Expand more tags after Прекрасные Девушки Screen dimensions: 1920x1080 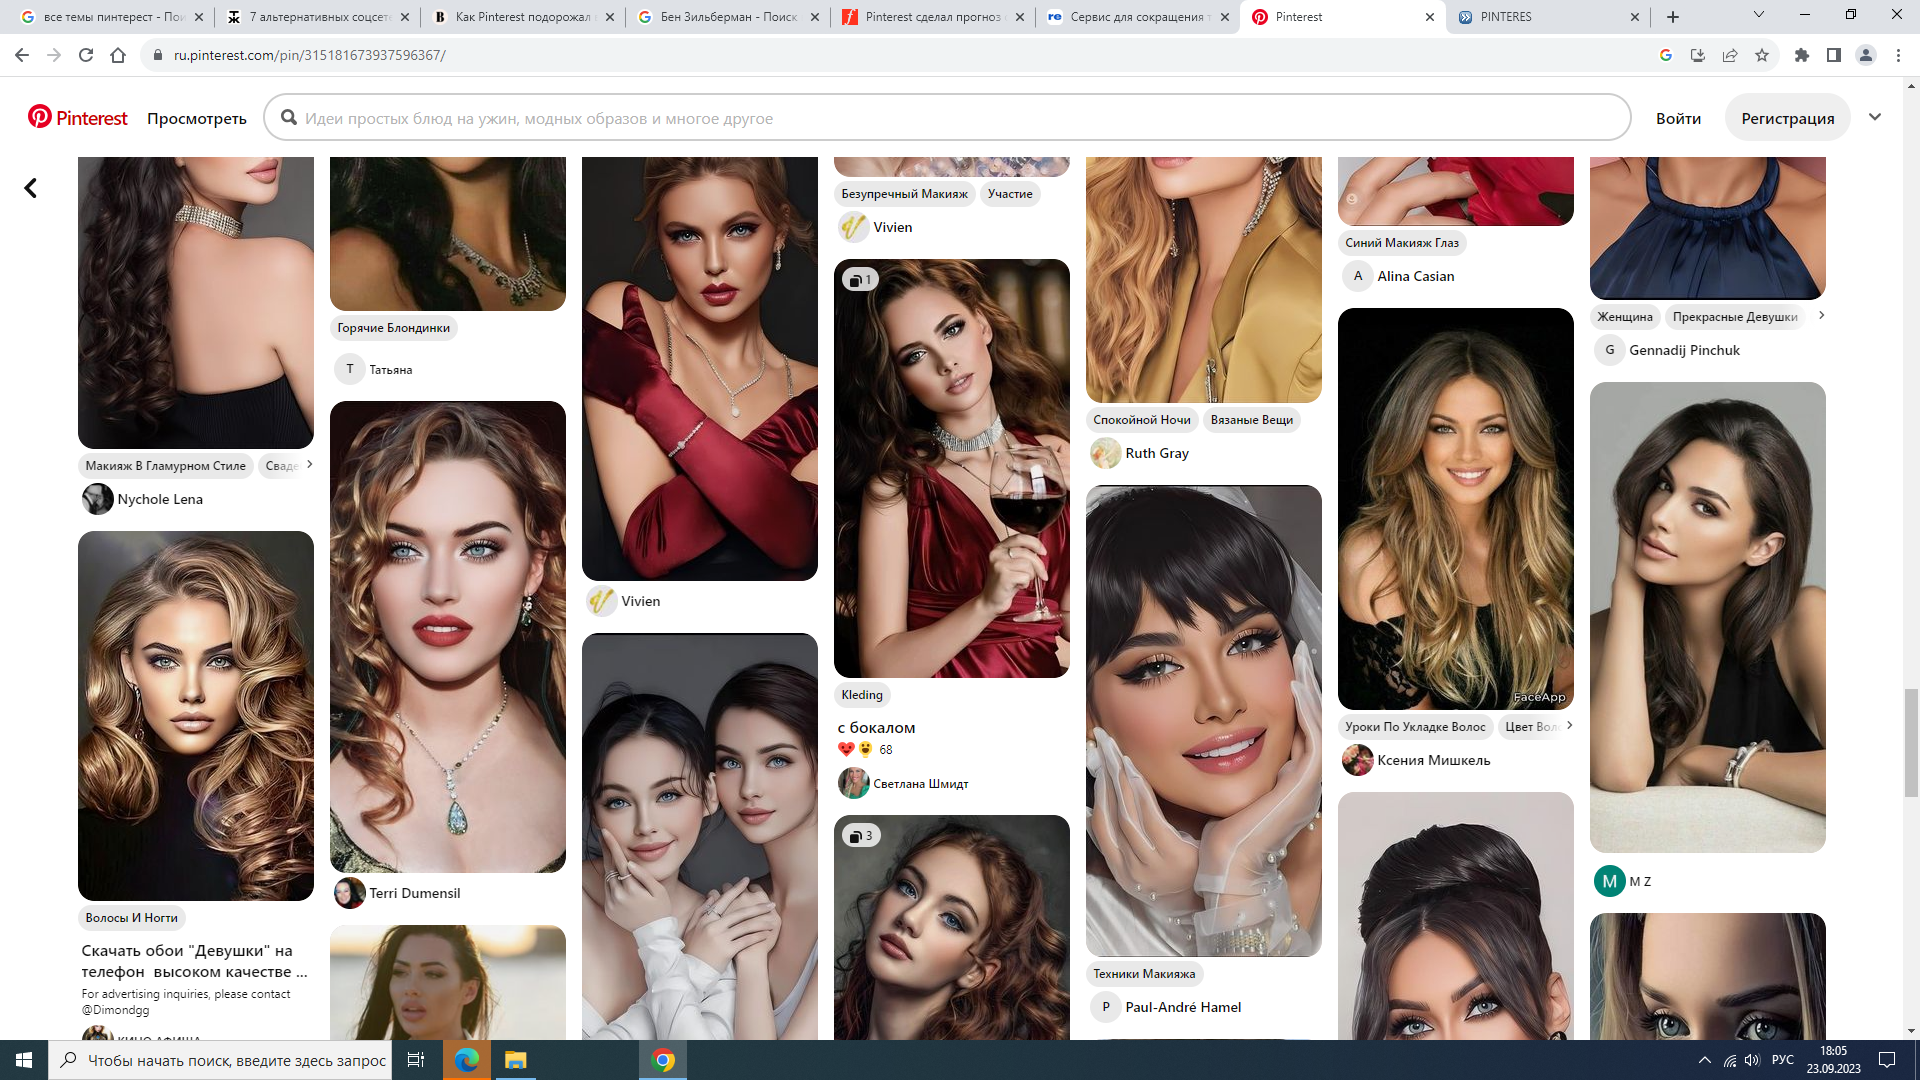click(x=1822, y=315)
